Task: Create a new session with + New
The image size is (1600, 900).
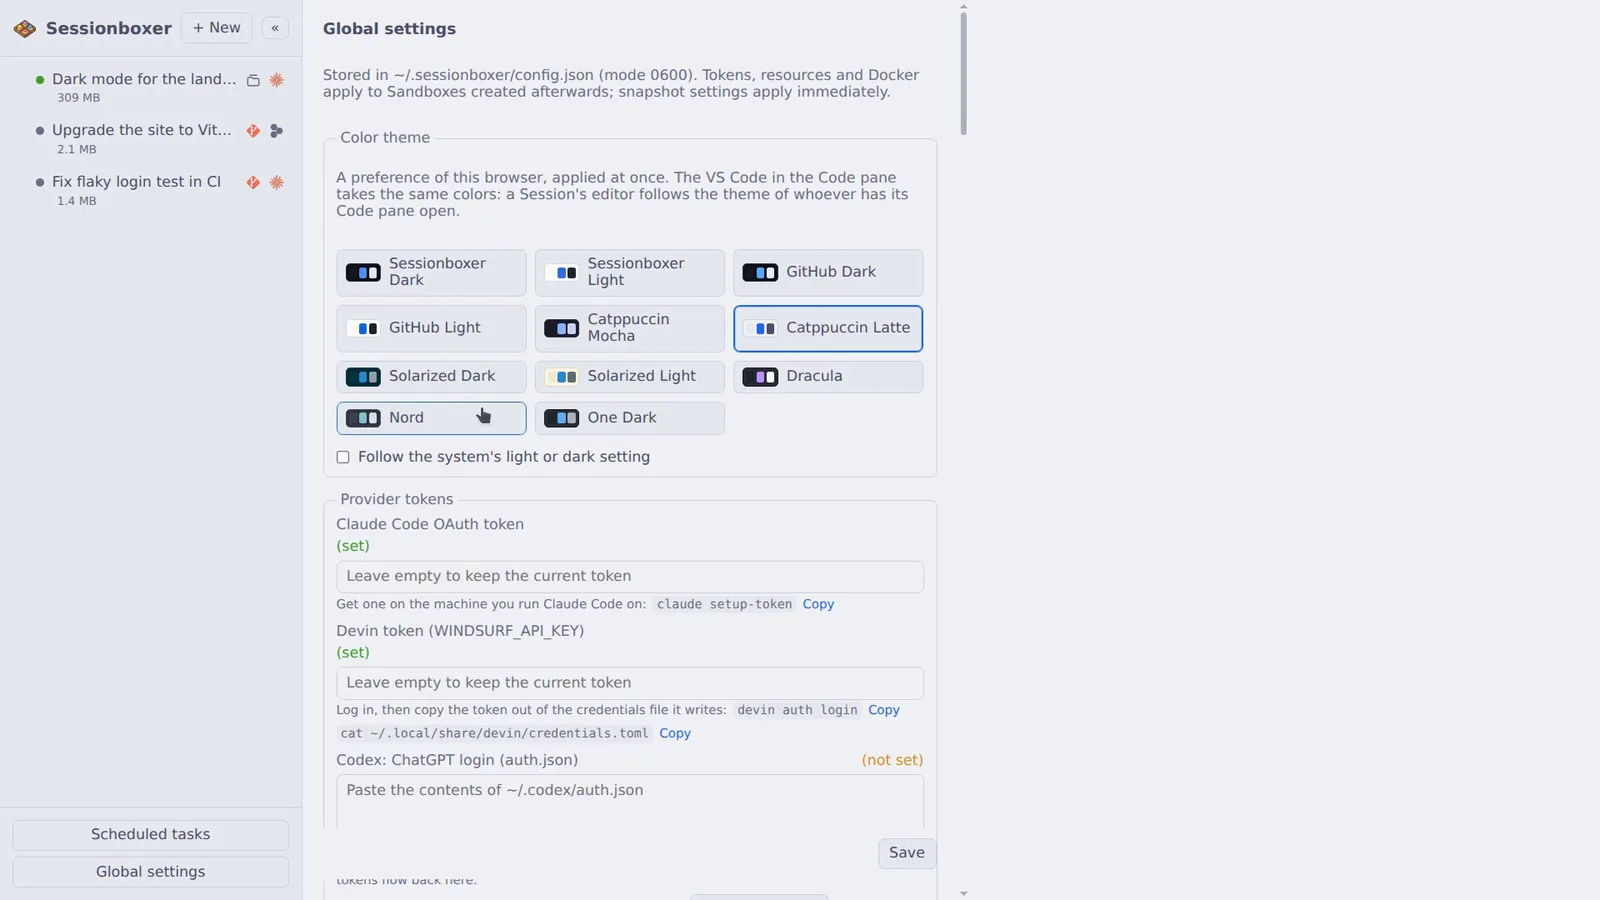Action: pyautogui.click(x=216, y=28)
